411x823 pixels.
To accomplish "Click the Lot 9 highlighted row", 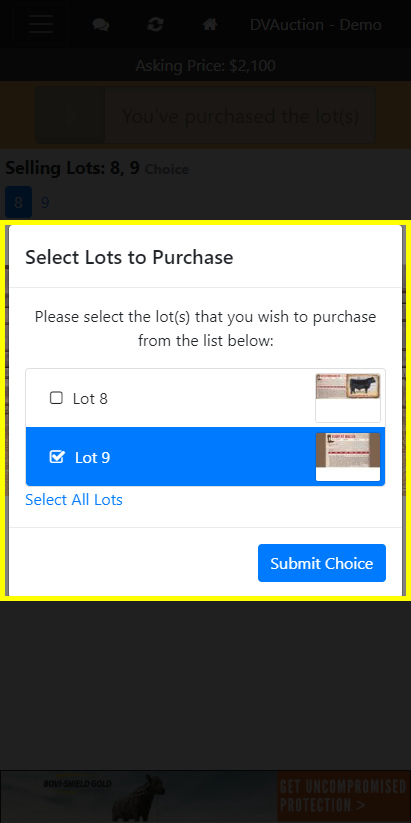I will [x=205, y=457].
